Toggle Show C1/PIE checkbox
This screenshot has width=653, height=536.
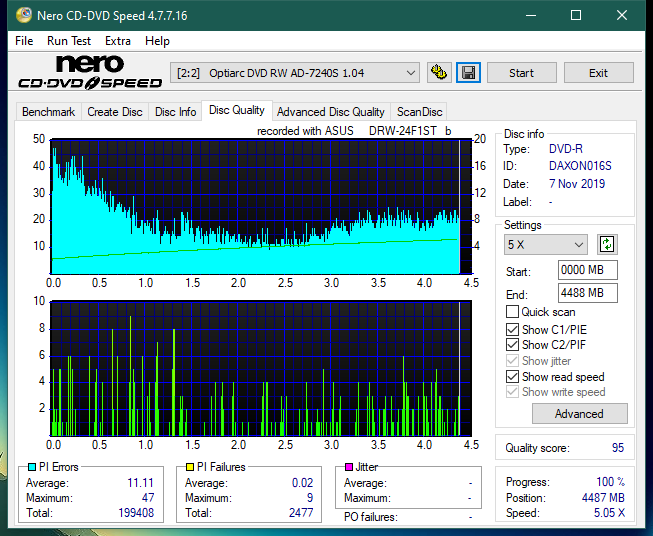512,329
